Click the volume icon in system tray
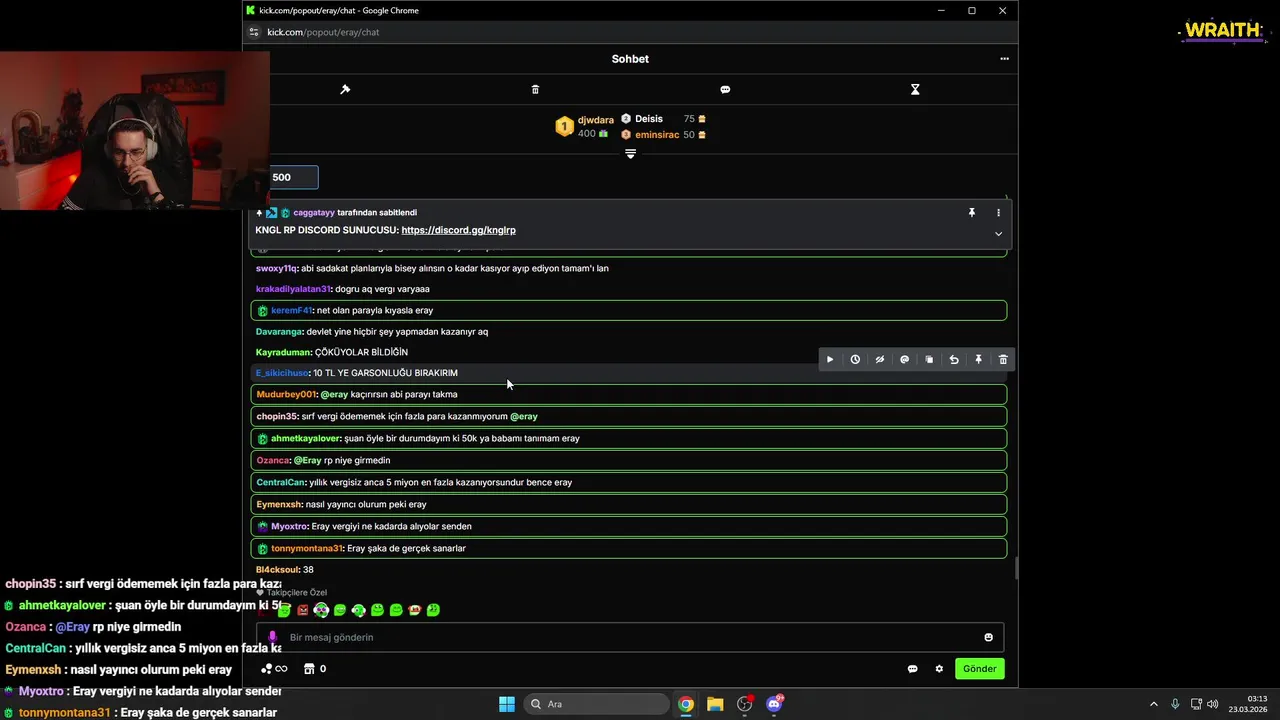 click(1212, 704)
